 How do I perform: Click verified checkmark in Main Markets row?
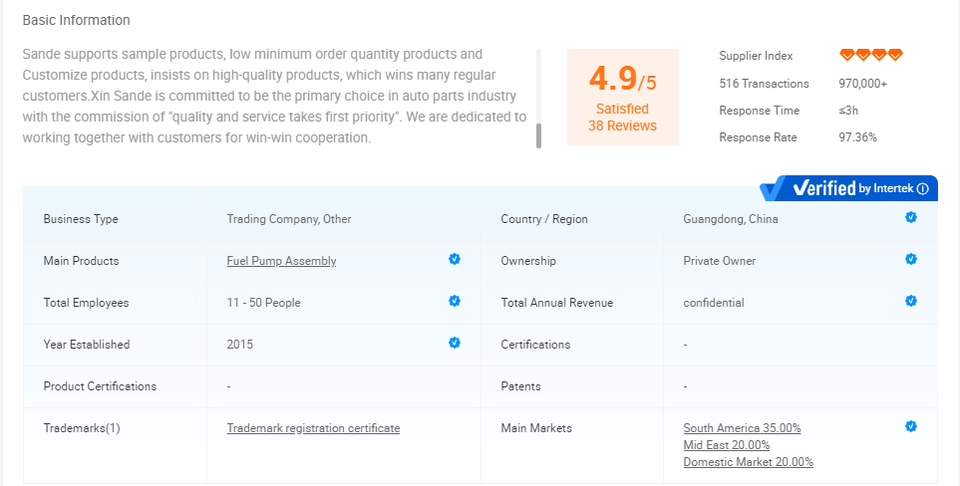pyautogui.click(x=911, y=426)
